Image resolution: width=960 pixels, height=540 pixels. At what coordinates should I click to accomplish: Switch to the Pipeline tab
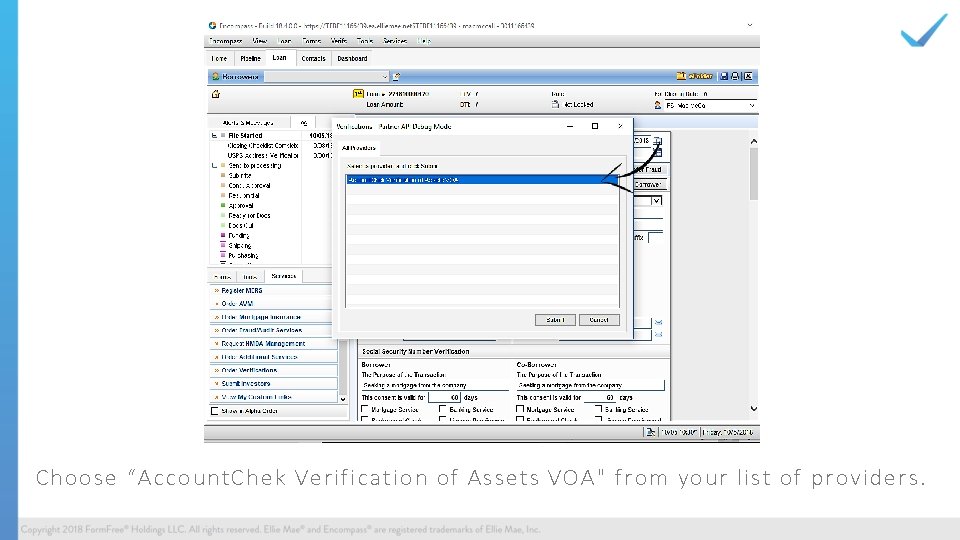click(x=250, y=59)
